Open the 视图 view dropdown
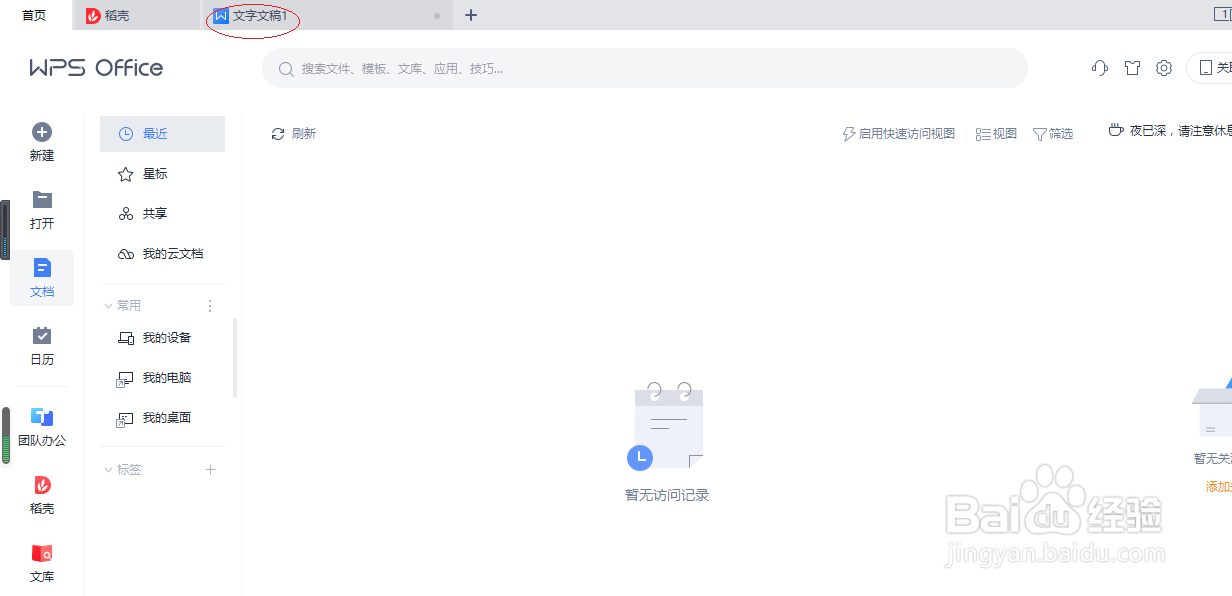Image resolution: width=1232 pixels, height=596 pixels. point(995,133)
